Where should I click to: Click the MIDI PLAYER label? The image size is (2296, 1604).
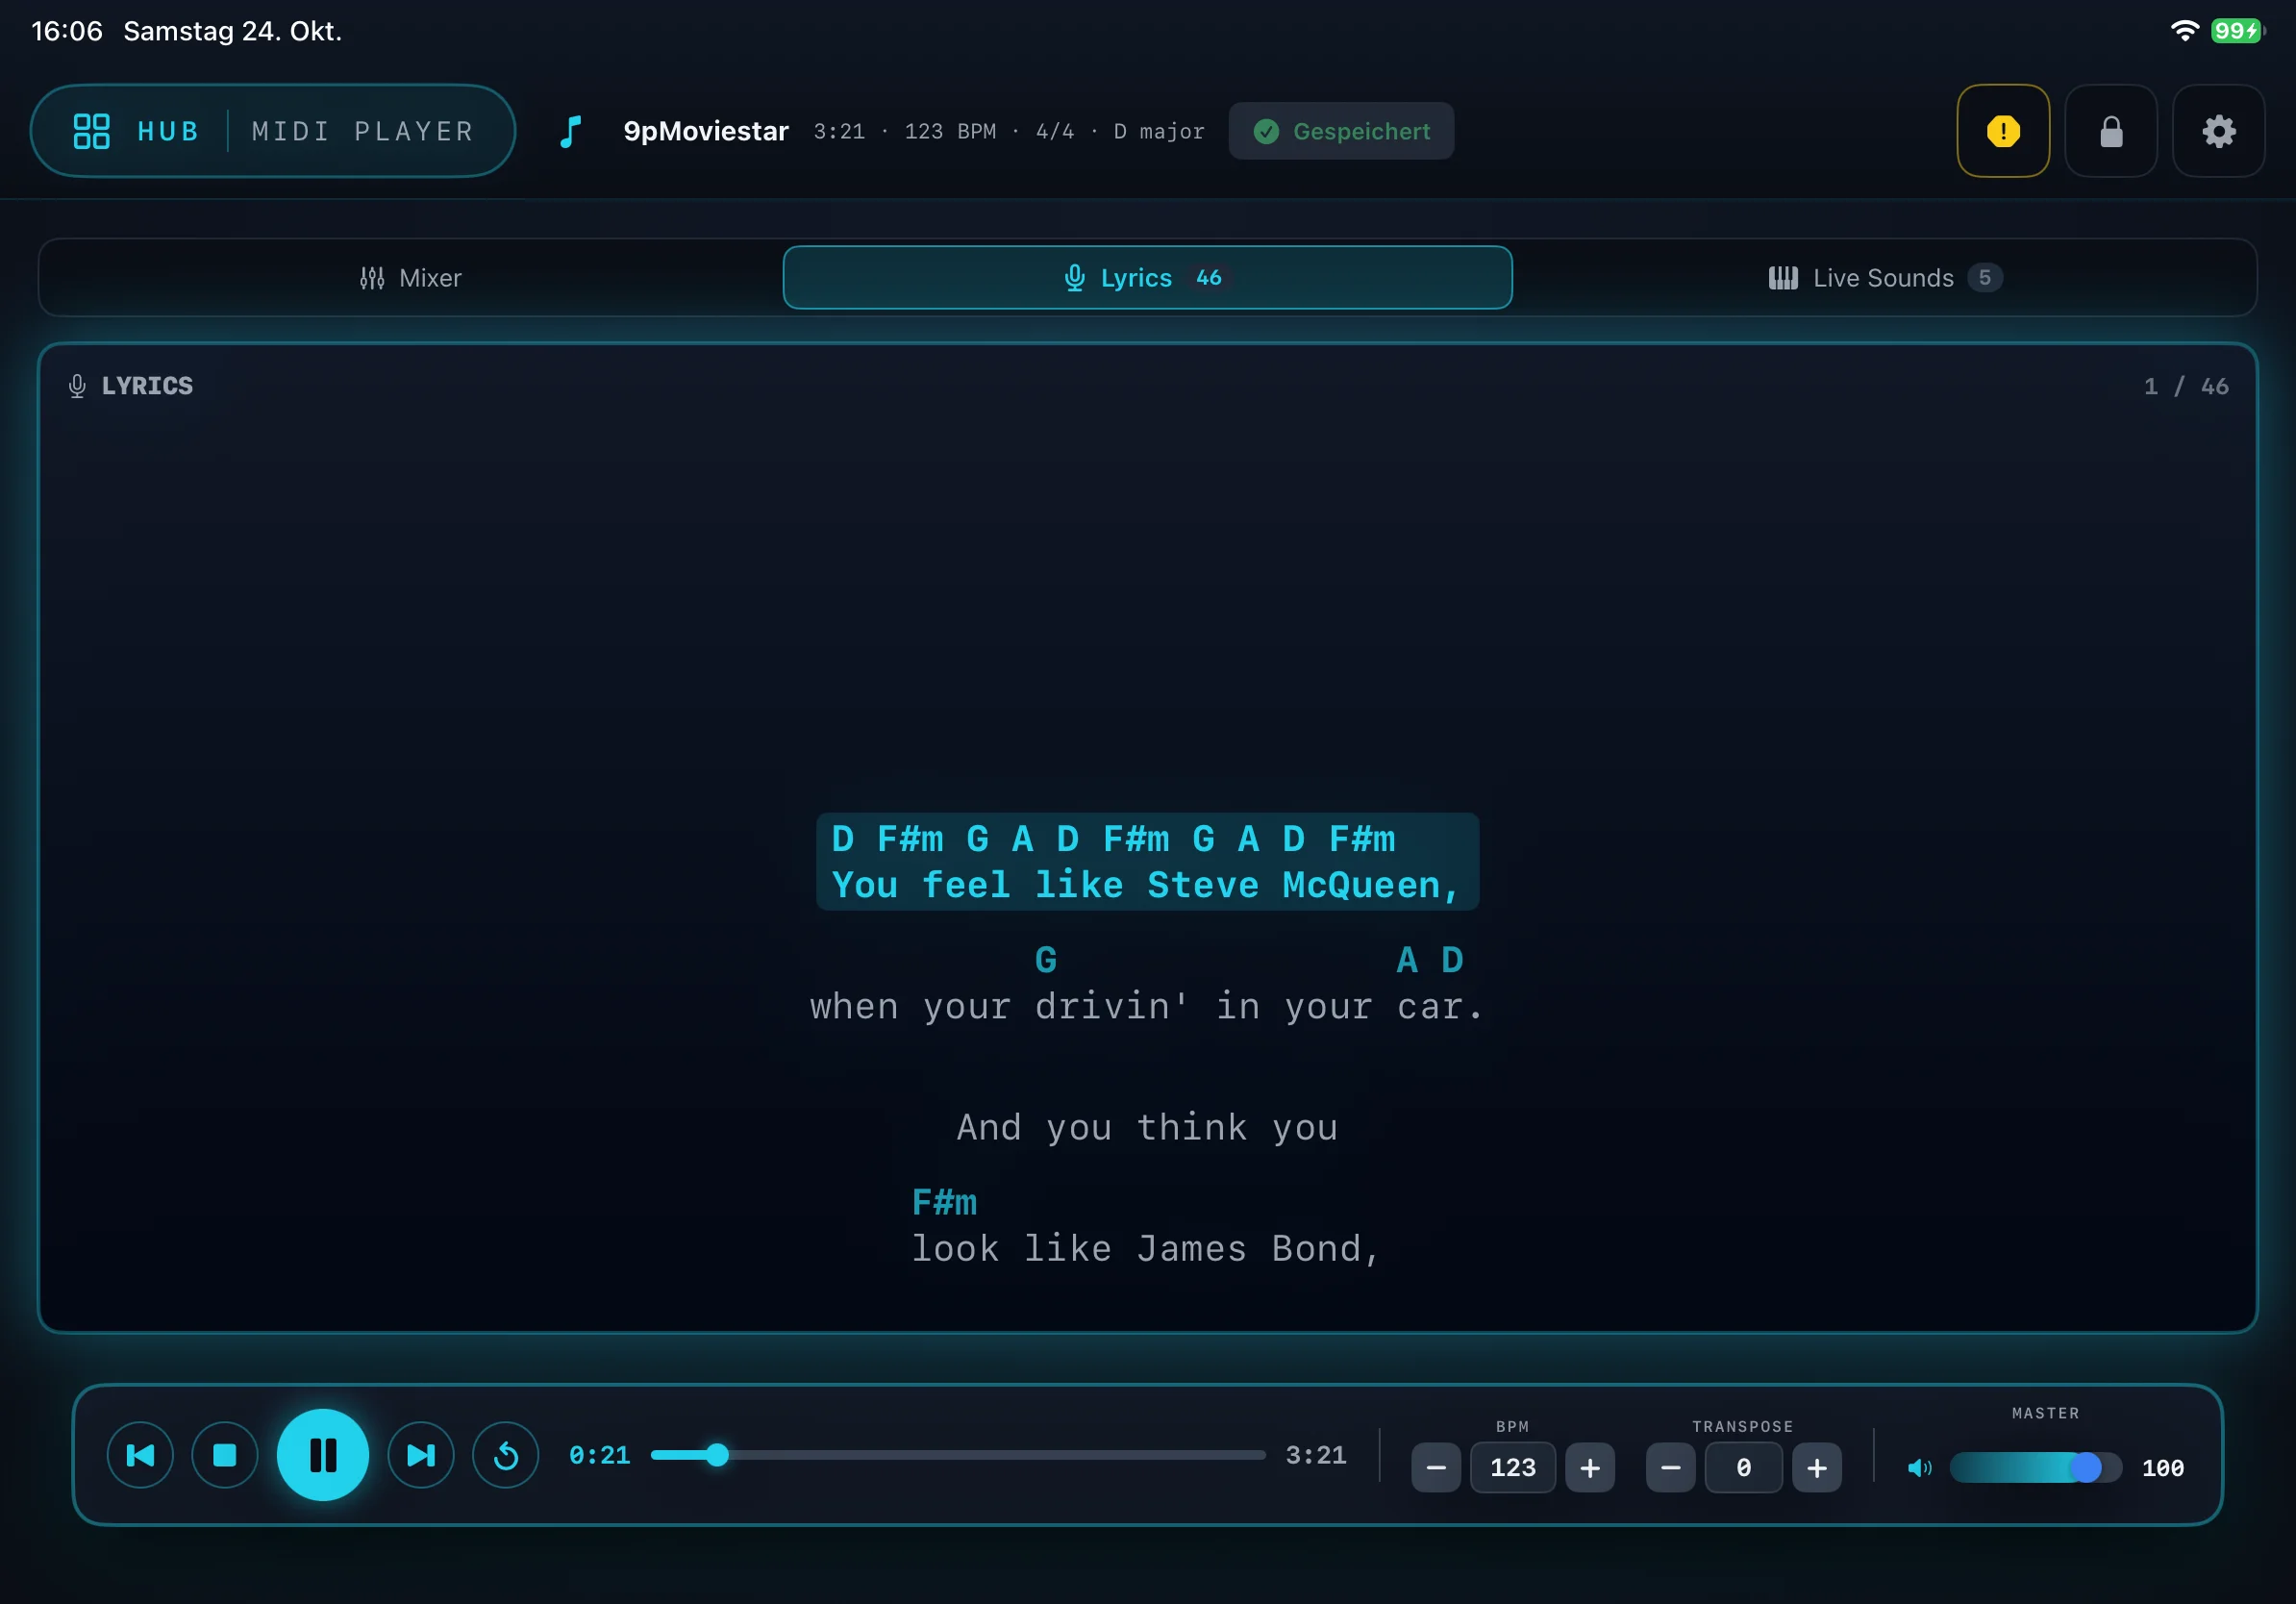coord(363,131)
